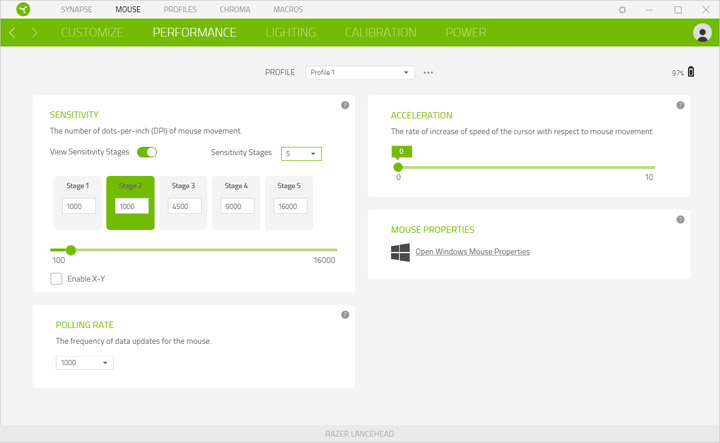Choose the Stage 4 card
This screenshot has height=443, width=720.
pos(236,203)
